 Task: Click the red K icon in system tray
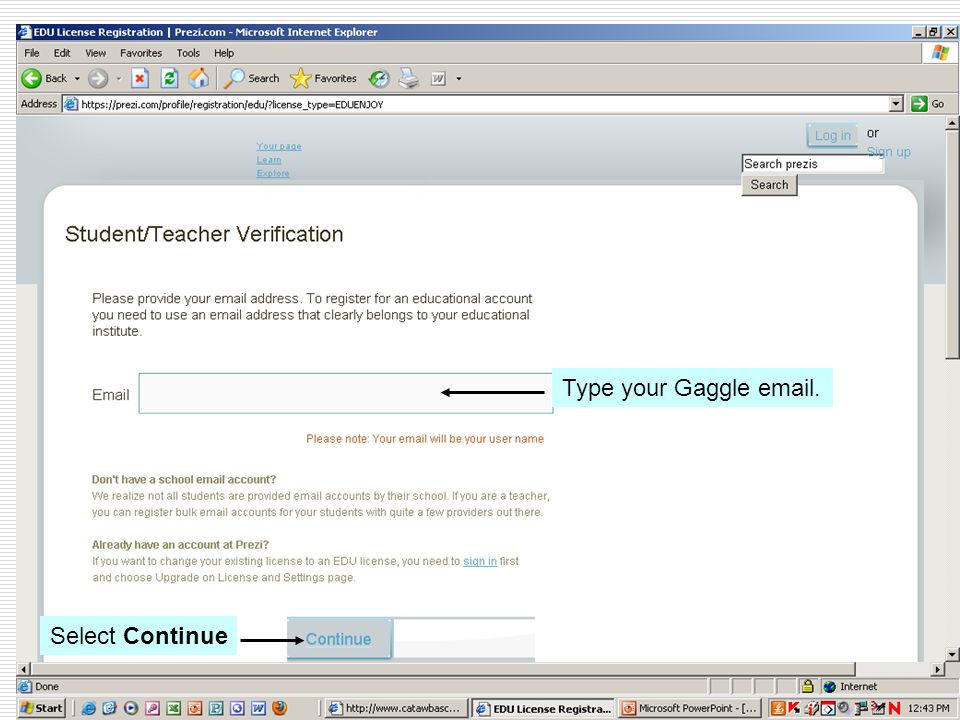[794, 708]
